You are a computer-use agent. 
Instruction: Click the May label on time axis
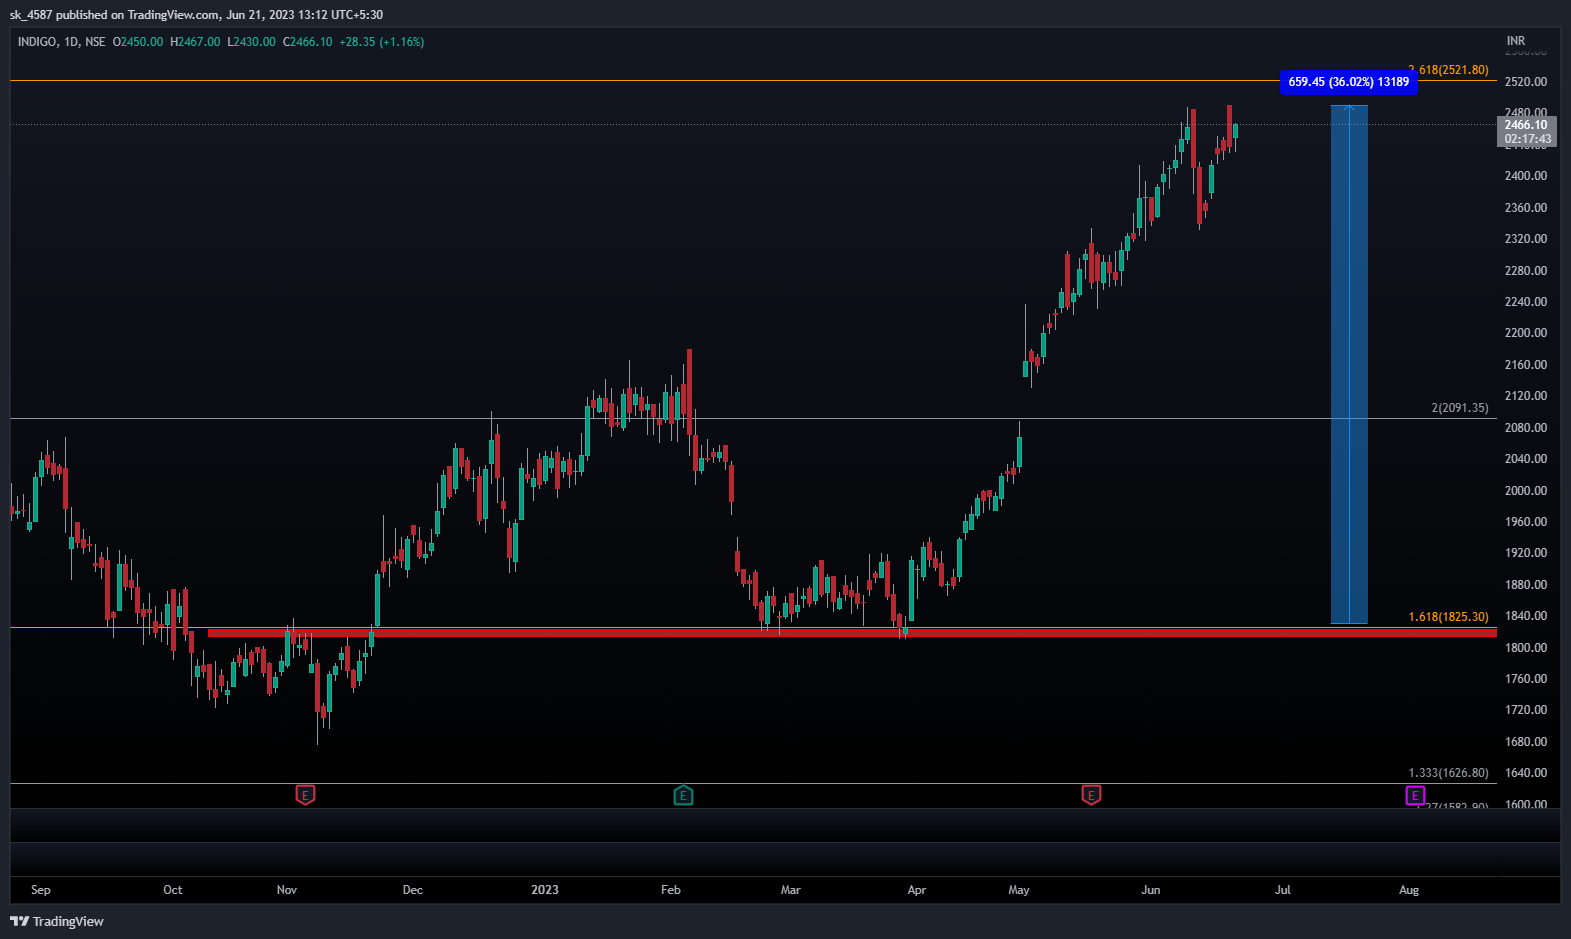coord(1019,890)
